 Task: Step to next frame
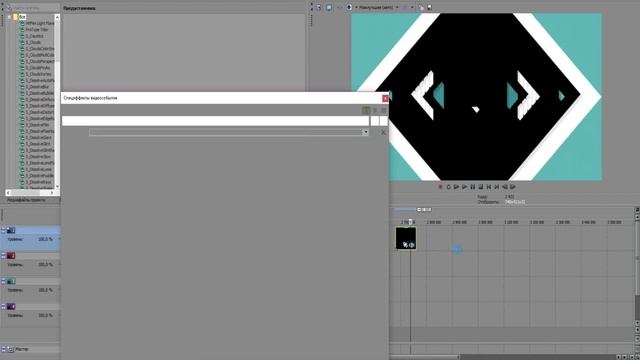click(513, 187)
